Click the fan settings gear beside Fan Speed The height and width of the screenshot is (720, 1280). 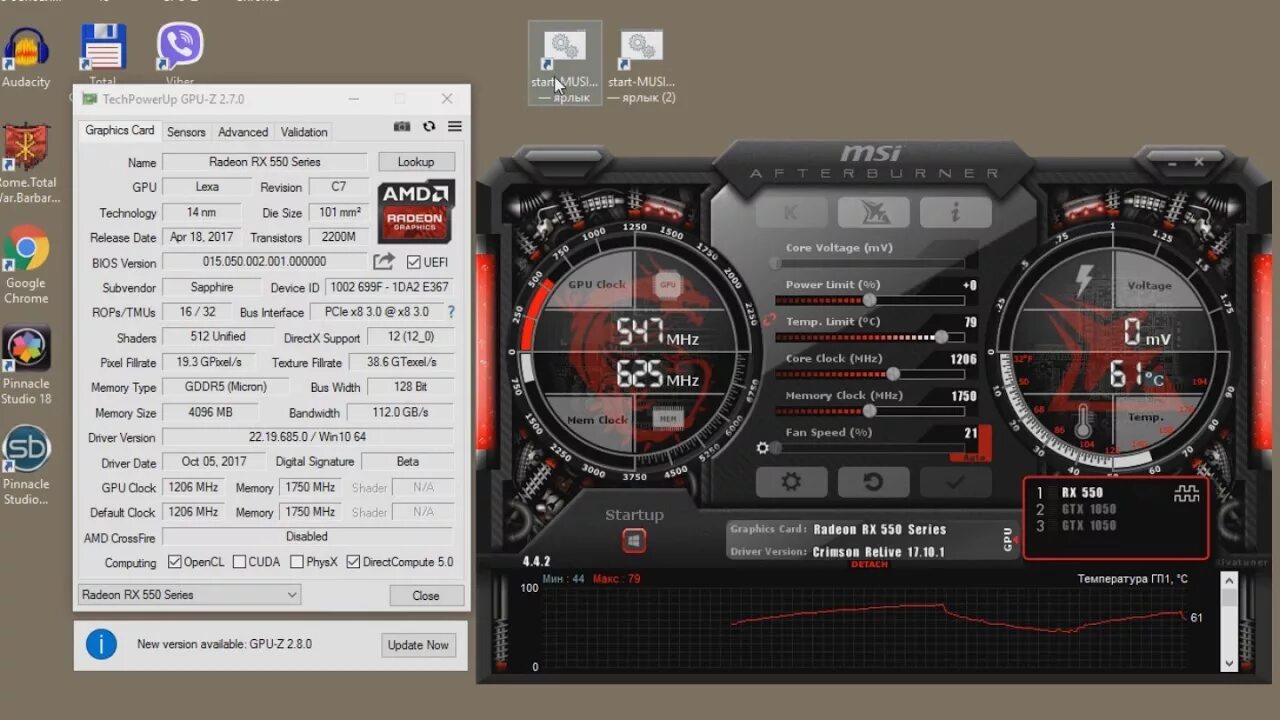tap(763, 448)
